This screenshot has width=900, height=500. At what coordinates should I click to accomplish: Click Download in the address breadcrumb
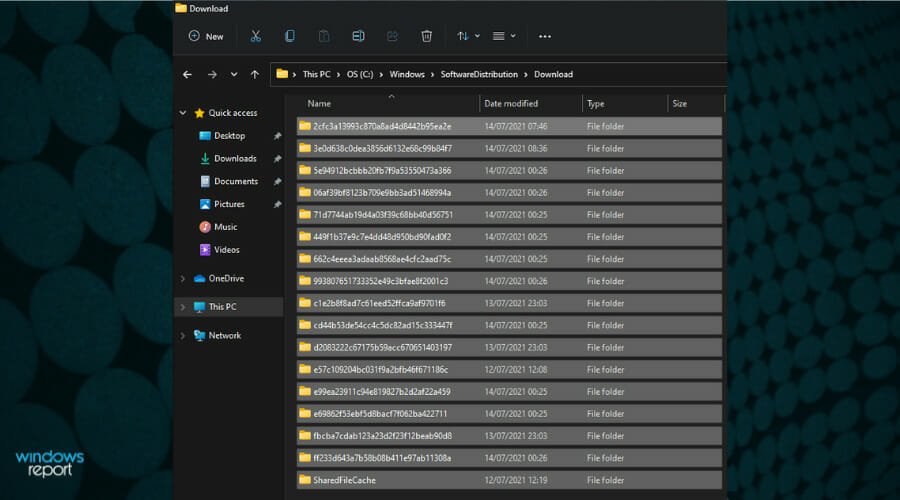coord(553,75)
